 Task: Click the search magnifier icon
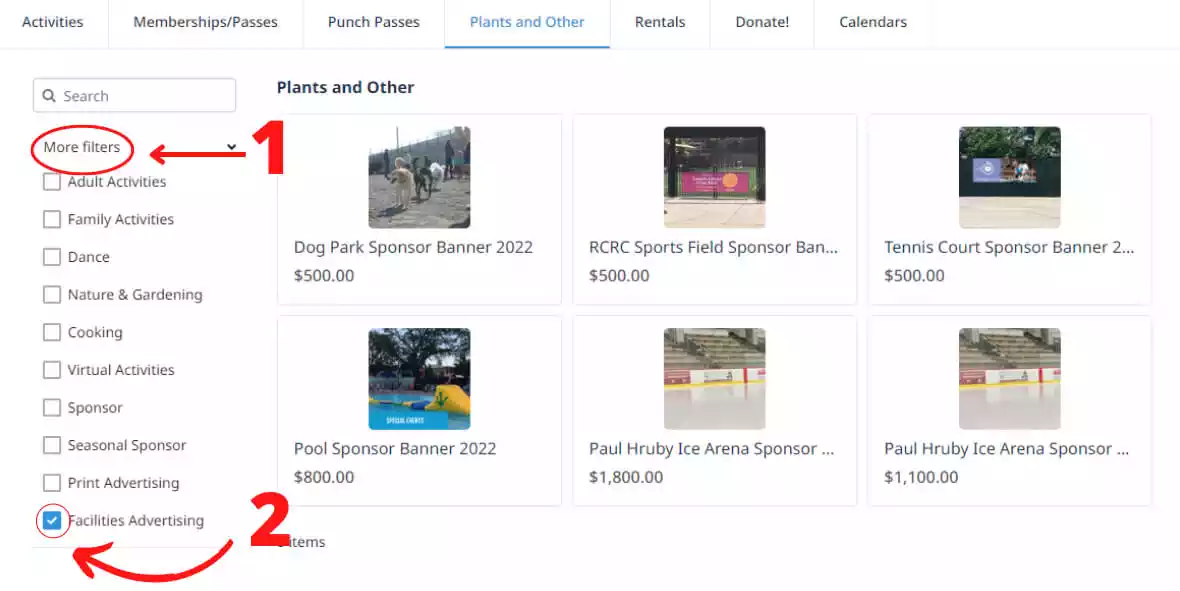(x=49, y=96)
